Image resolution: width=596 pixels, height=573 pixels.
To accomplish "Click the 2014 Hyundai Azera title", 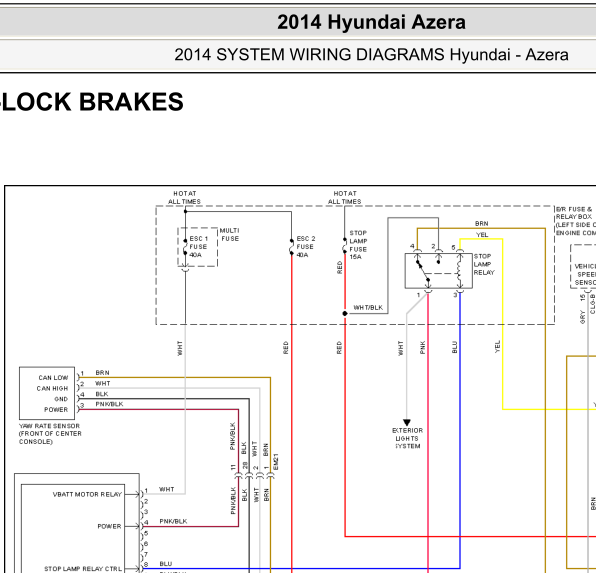I will click(x=371, y=22).
